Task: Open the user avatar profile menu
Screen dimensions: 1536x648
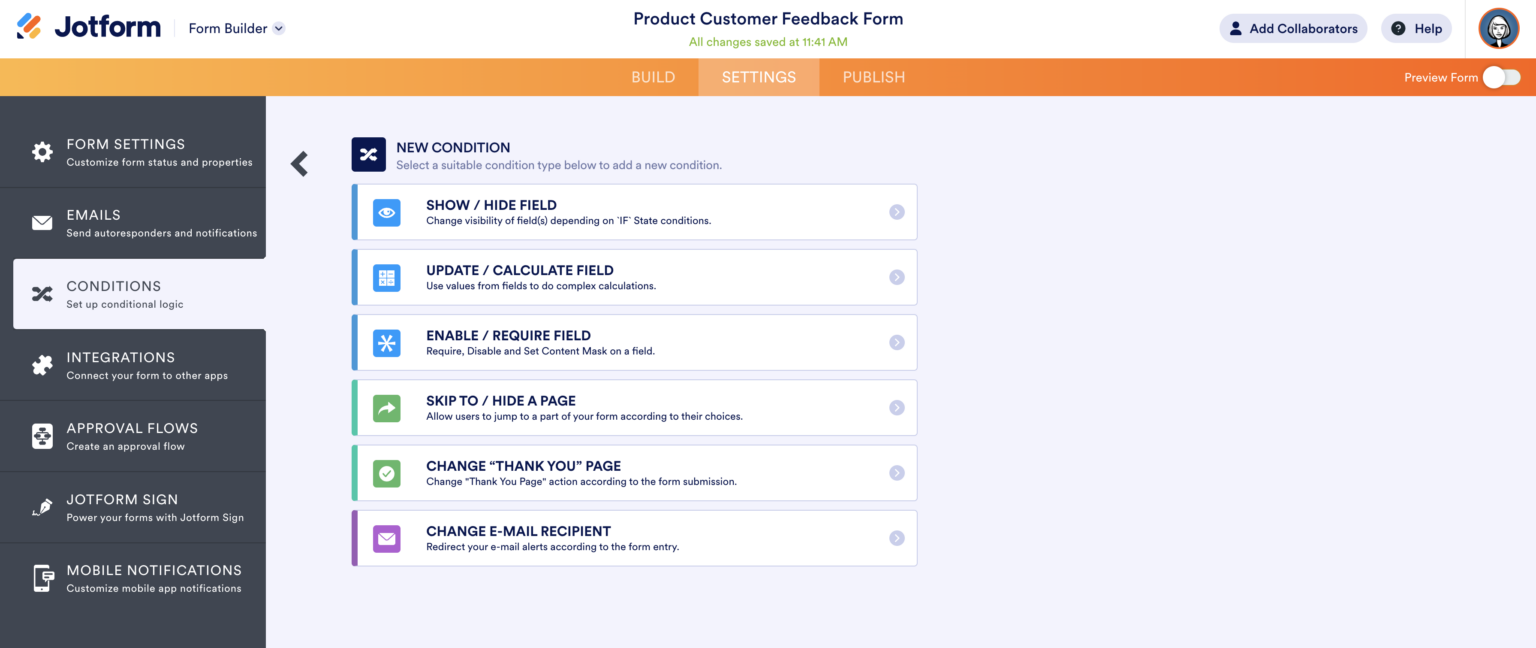Action: pos(1498,28)
